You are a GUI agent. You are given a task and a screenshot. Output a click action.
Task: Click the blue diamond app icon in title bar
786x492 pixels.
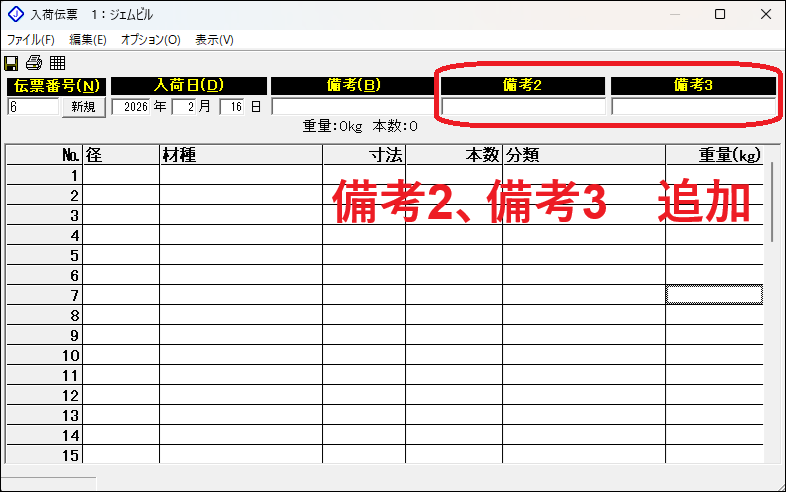click(15, 16)
